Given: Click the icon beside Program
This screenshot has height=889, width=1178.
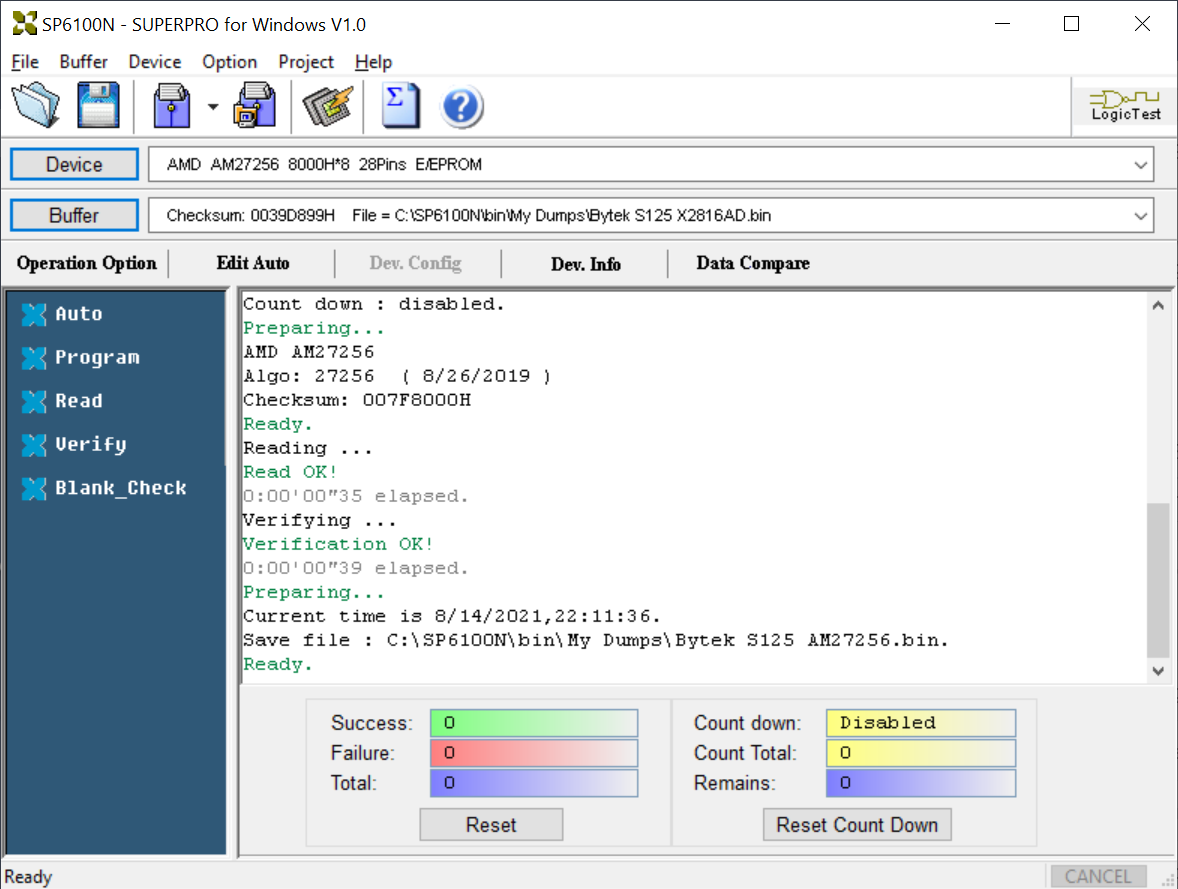Looking at the screenshot, I should [x=34, y=358].
